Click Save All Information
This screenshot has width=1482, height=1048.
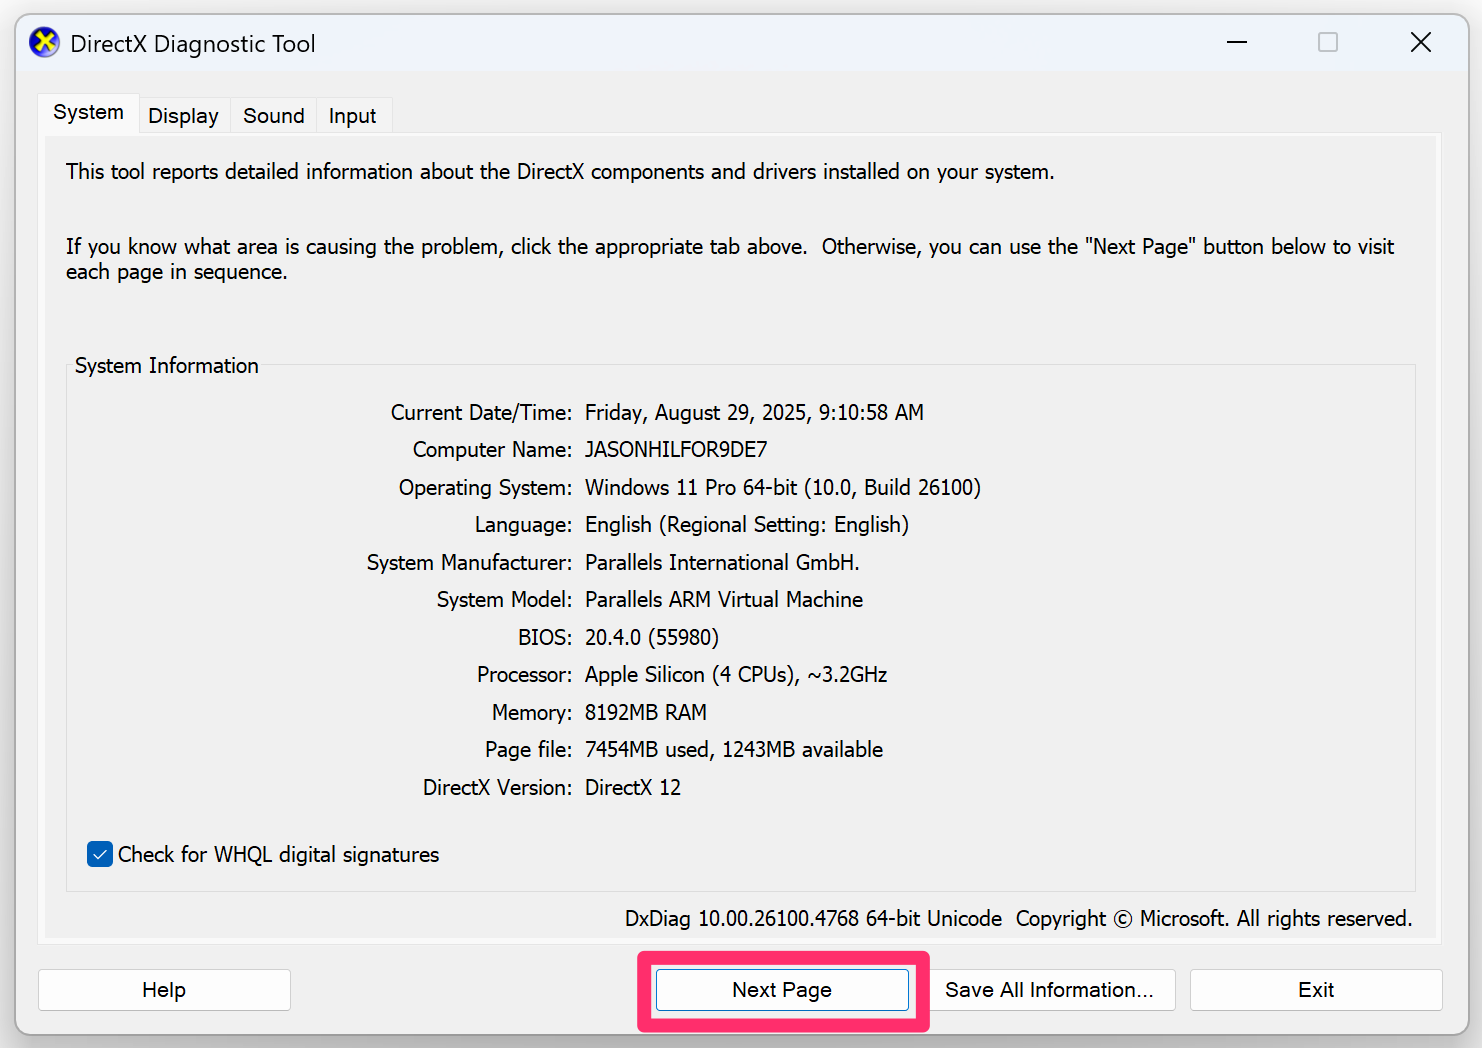click(1052, 989)
